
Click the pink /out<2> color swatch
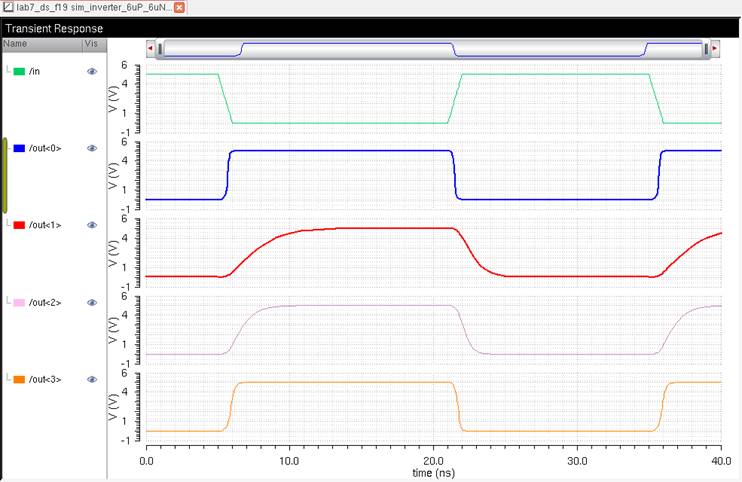[19, 302]
